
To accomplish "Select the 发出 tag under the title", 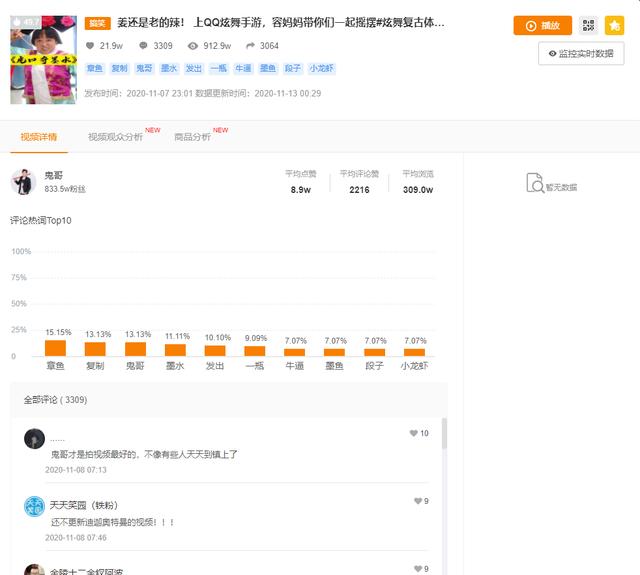I will pos(194,68).
